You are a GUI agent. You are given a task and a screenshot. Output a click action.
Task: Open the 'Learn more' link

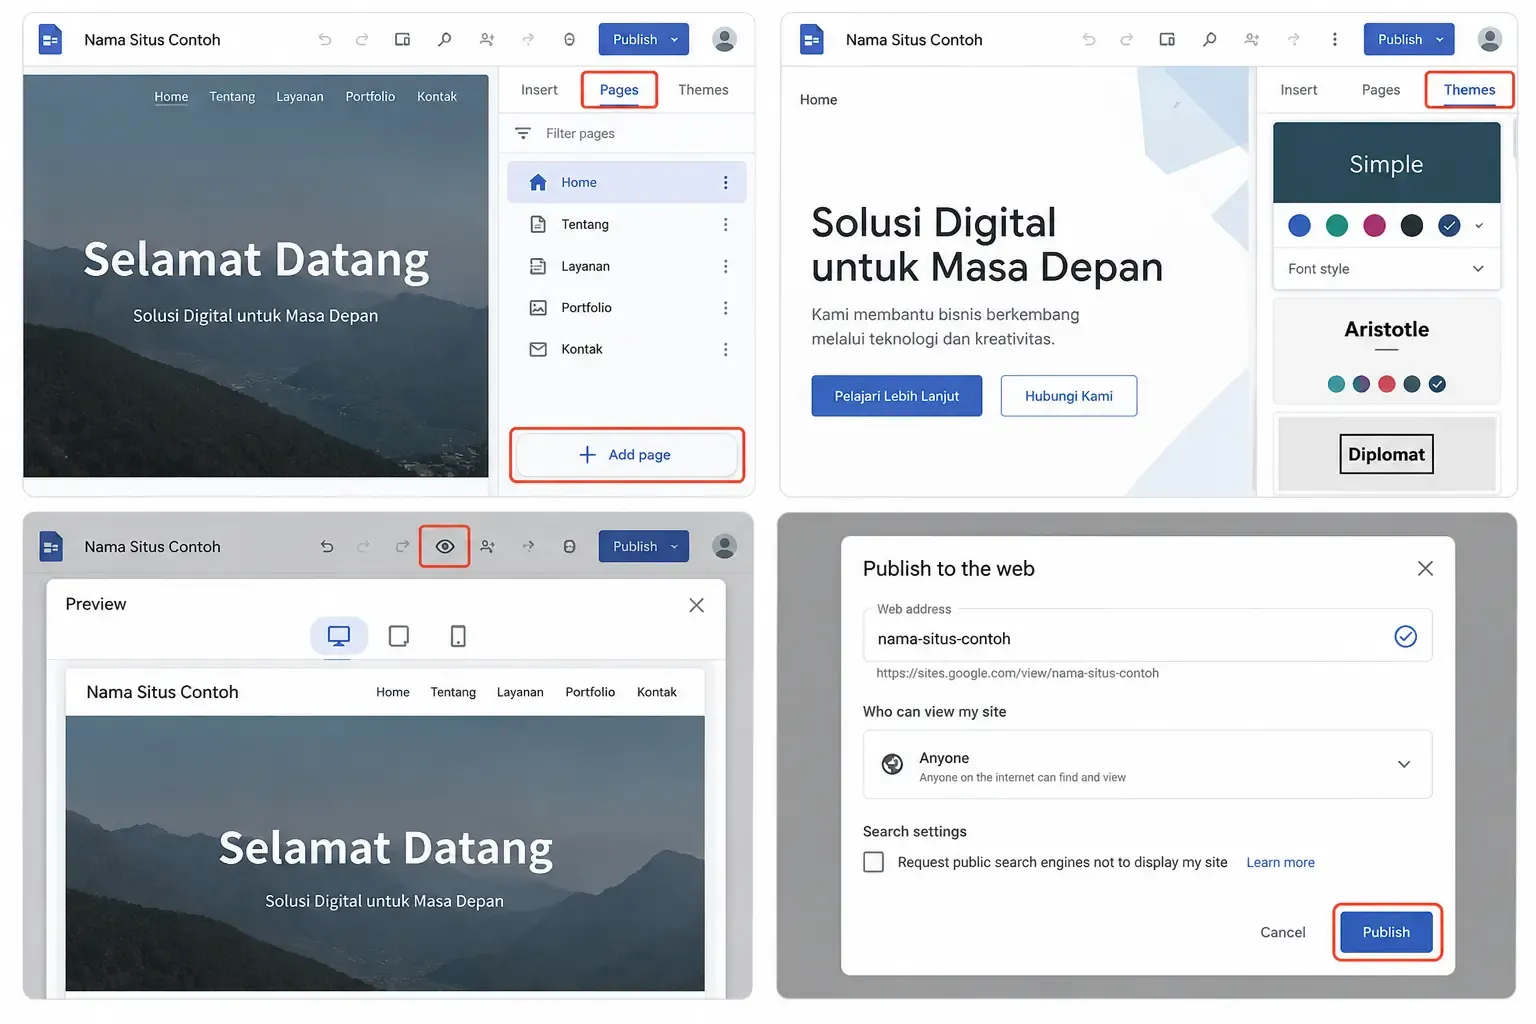1280,863
